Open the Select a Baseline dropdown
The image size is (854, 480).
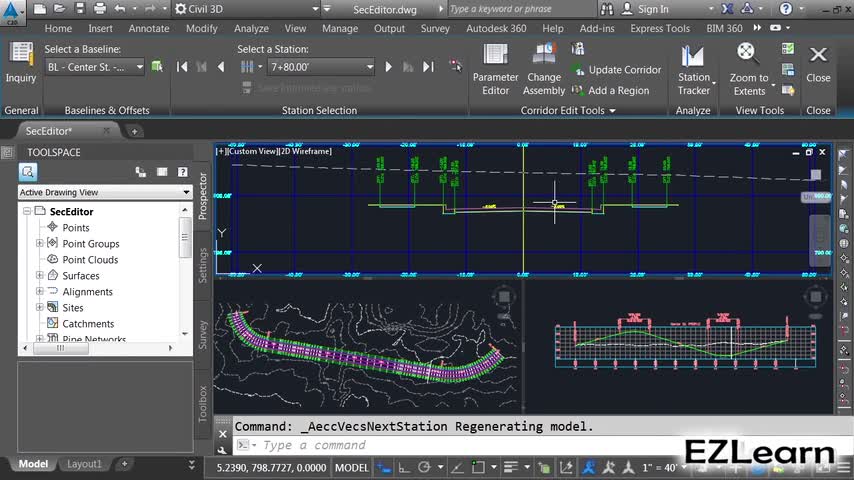(139, 67)
